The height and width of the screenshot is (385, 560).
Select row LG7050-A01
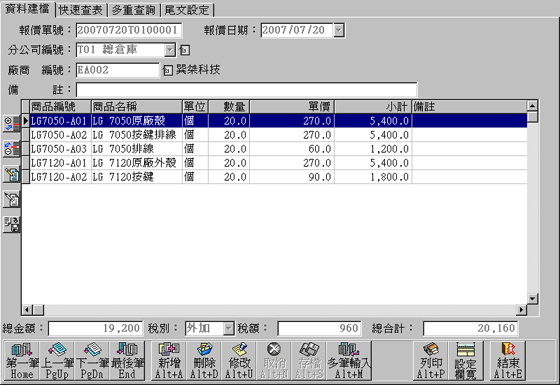(274, 121)
